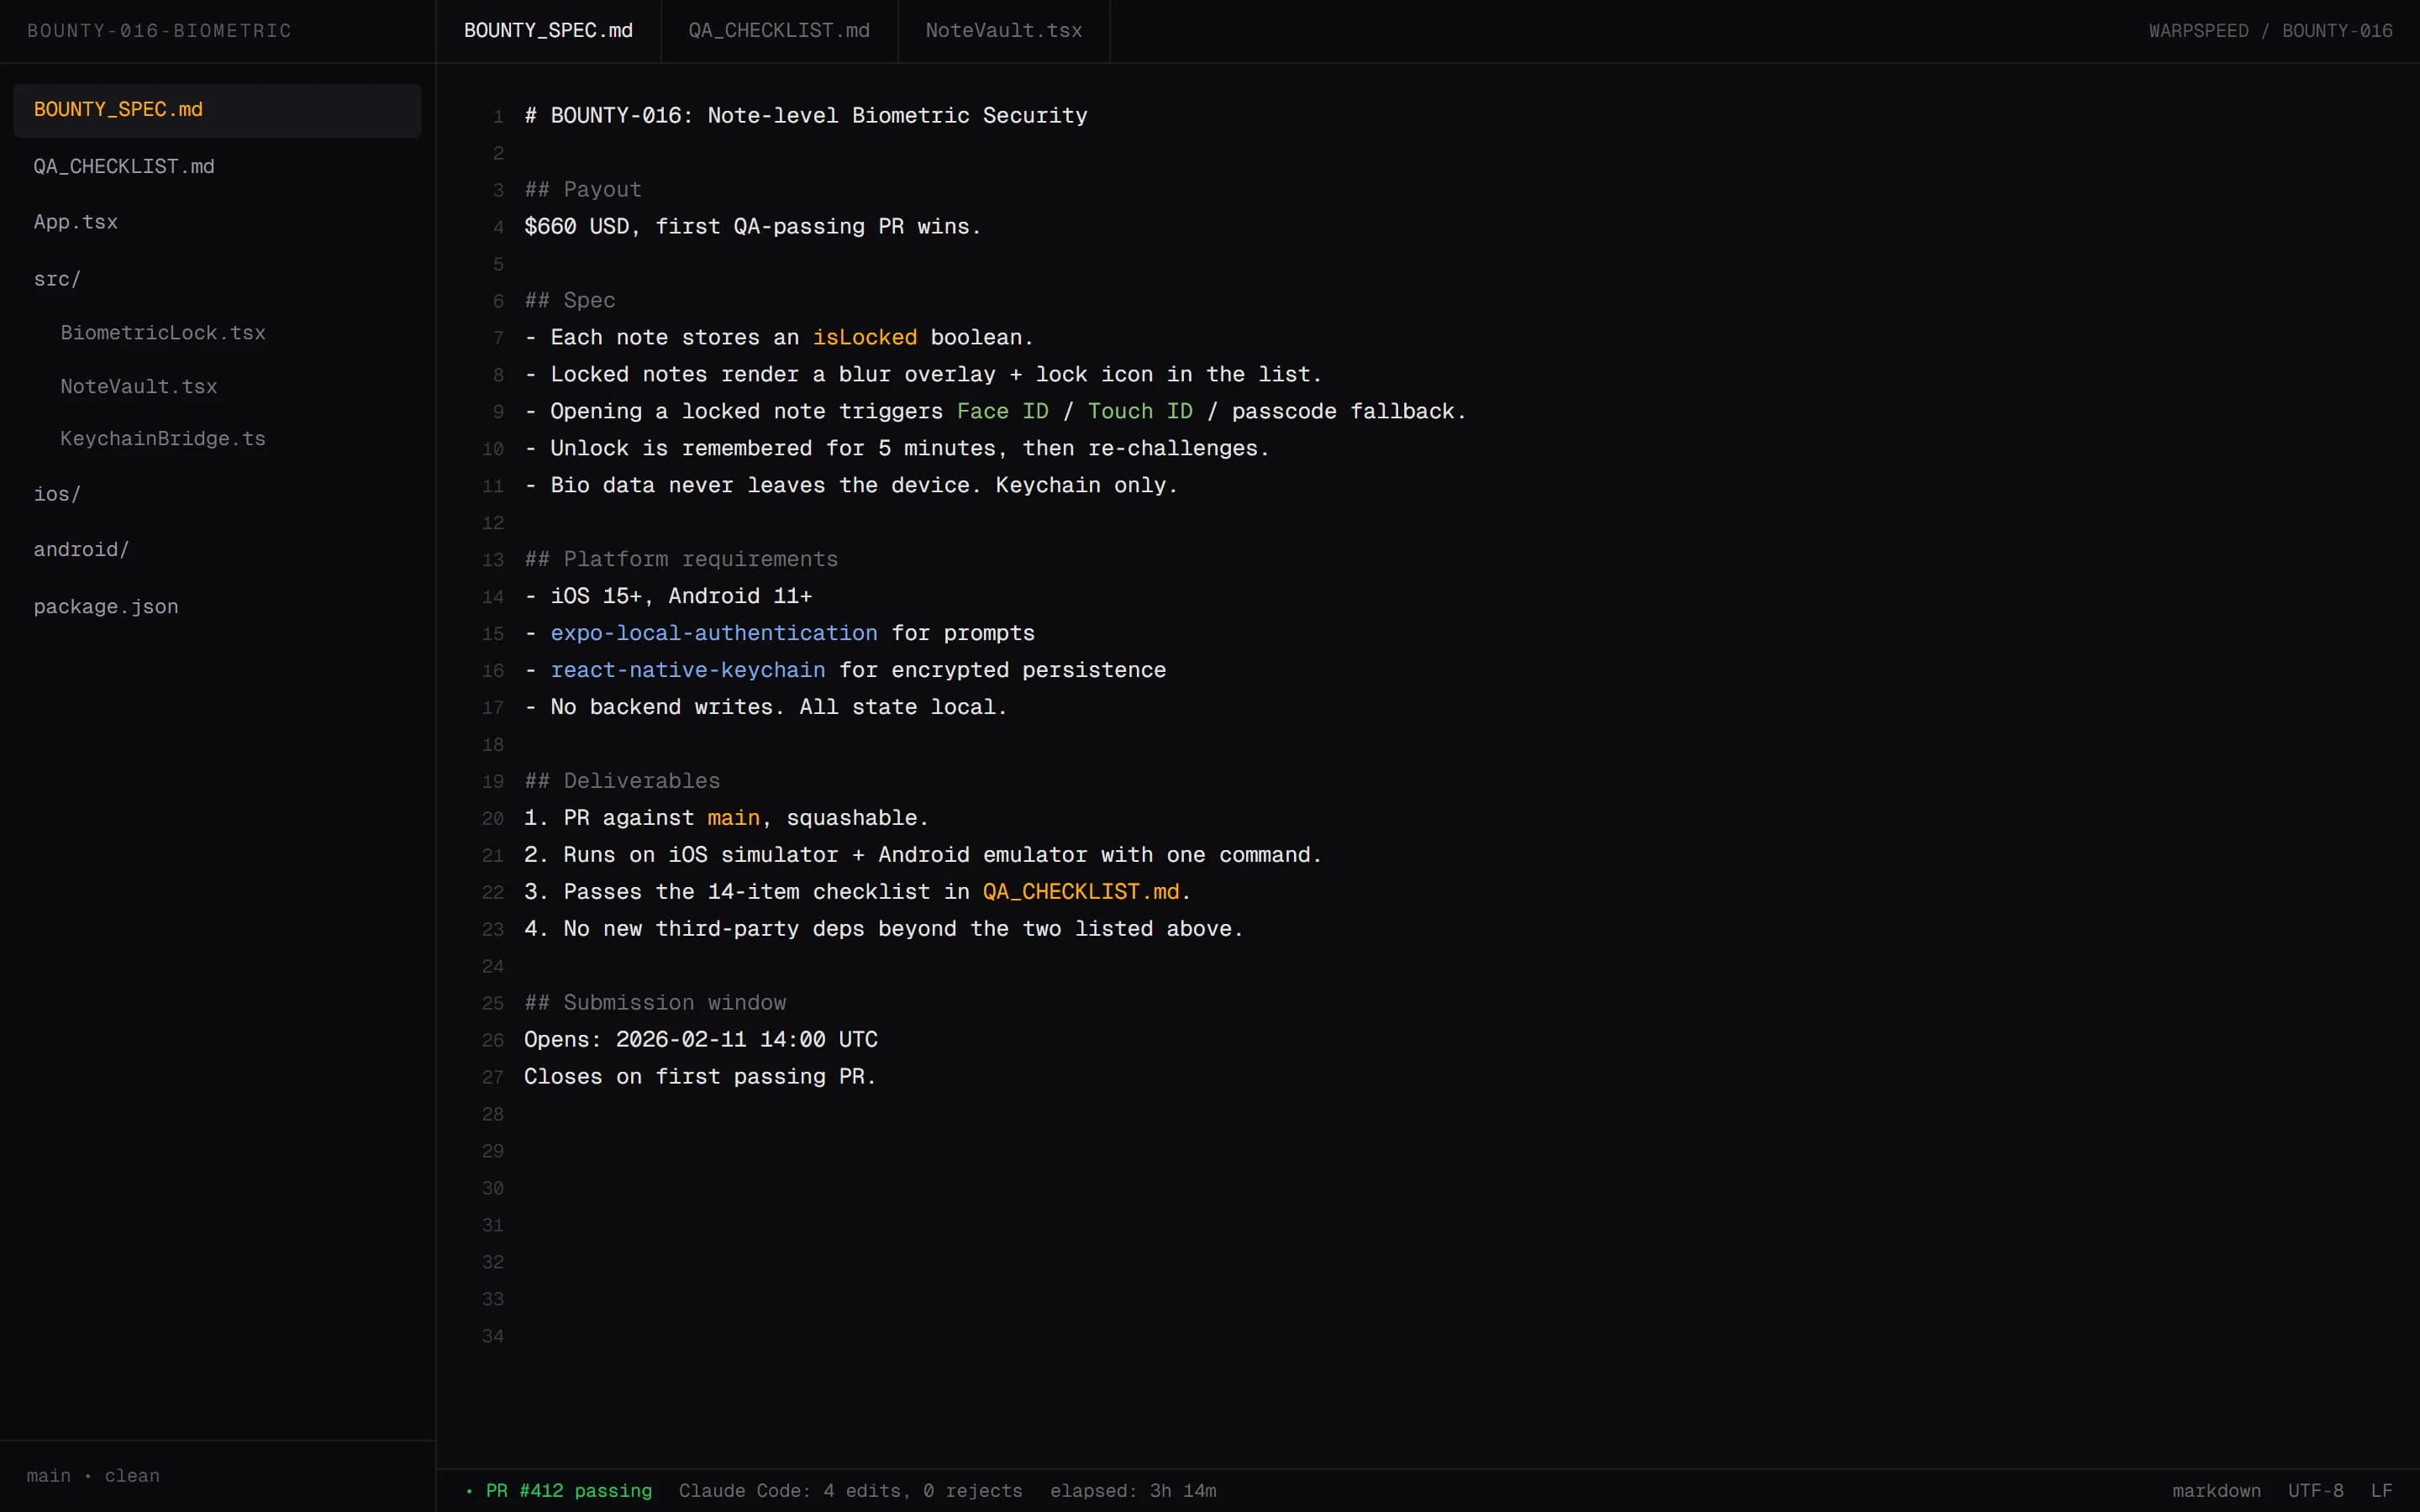Click the UTF-8 encoding indicator
Image resolution: width=2420 pixels, height=1512 pixels.
[2316, 1490]
